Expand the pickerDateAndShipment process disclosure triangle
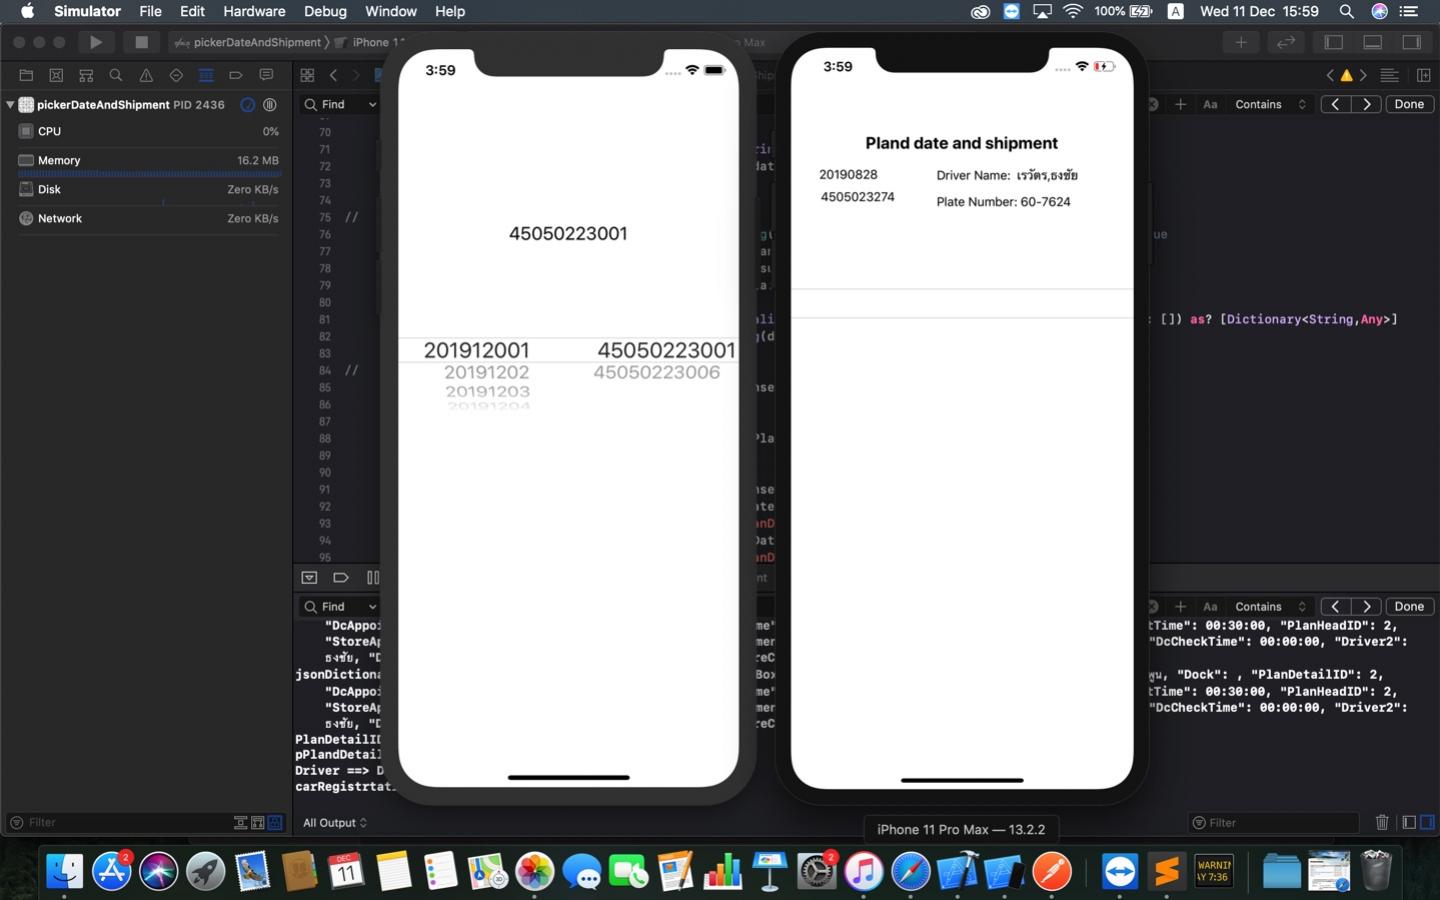 point(11,104)
